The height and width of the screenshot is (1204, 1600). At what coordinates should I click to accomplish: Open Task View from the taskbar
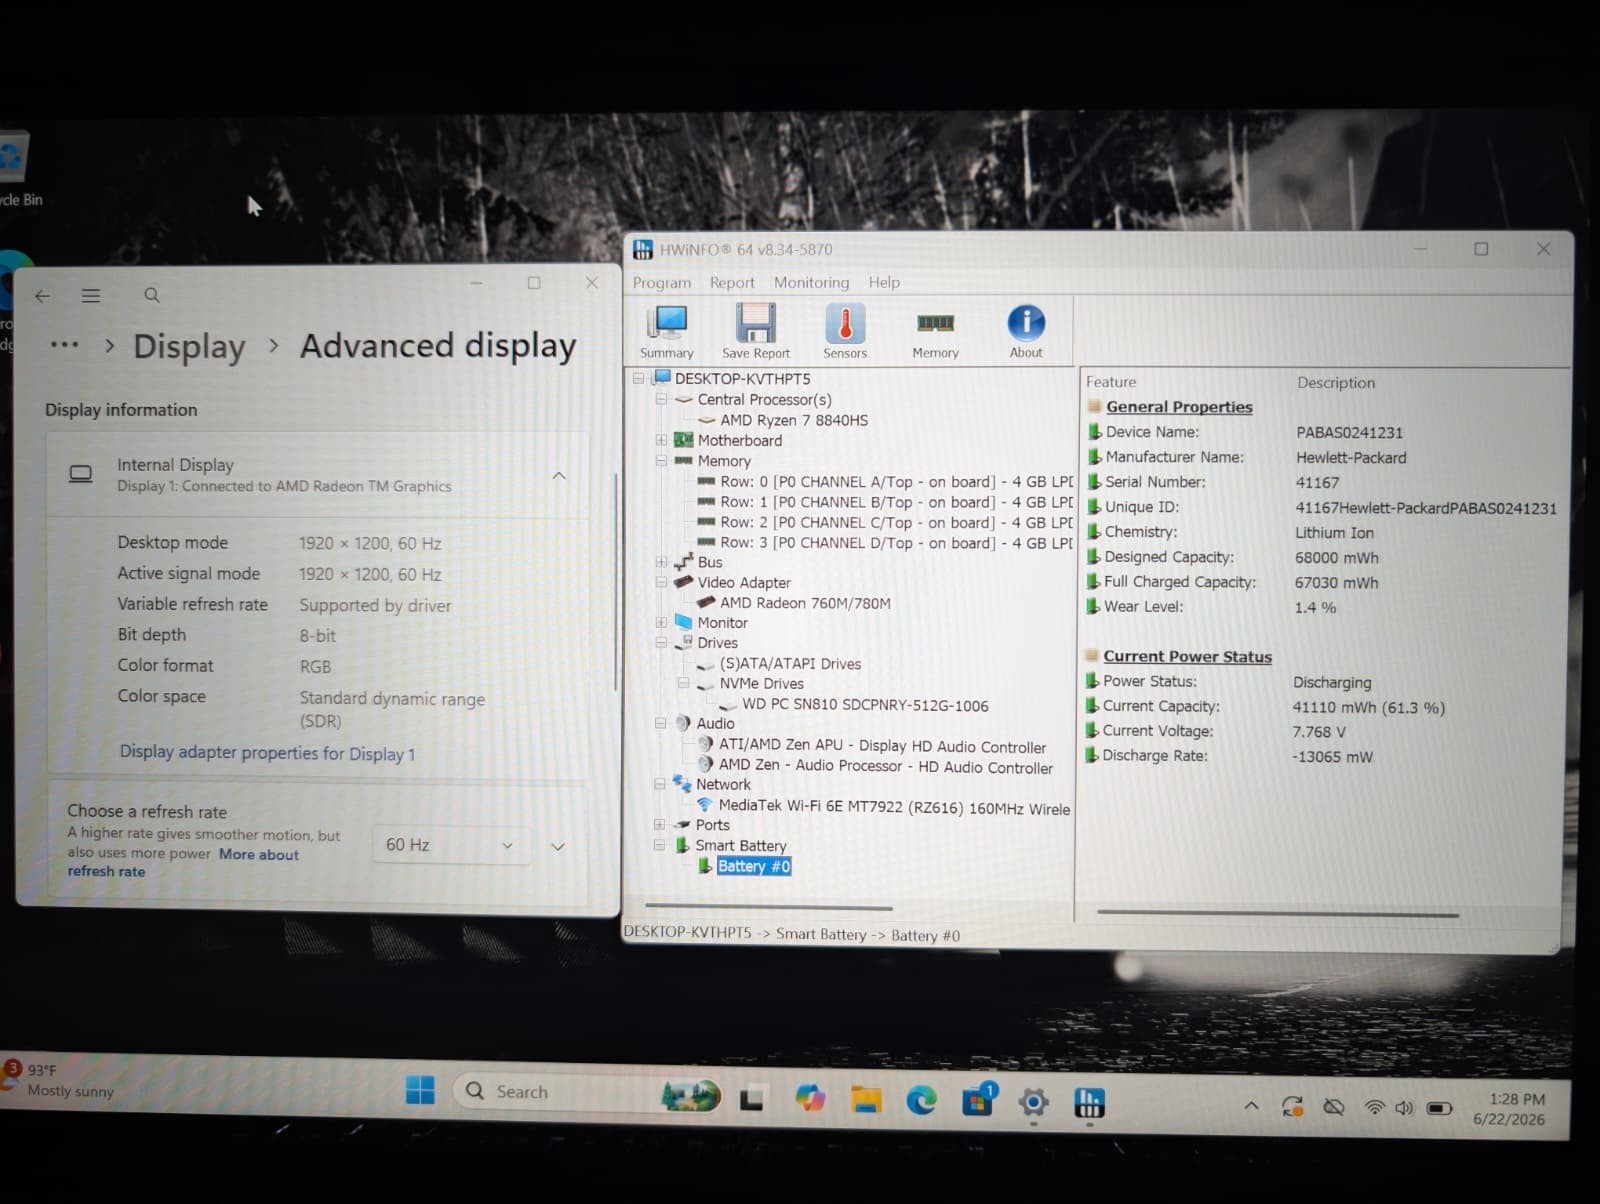(x=751, y=1099)
